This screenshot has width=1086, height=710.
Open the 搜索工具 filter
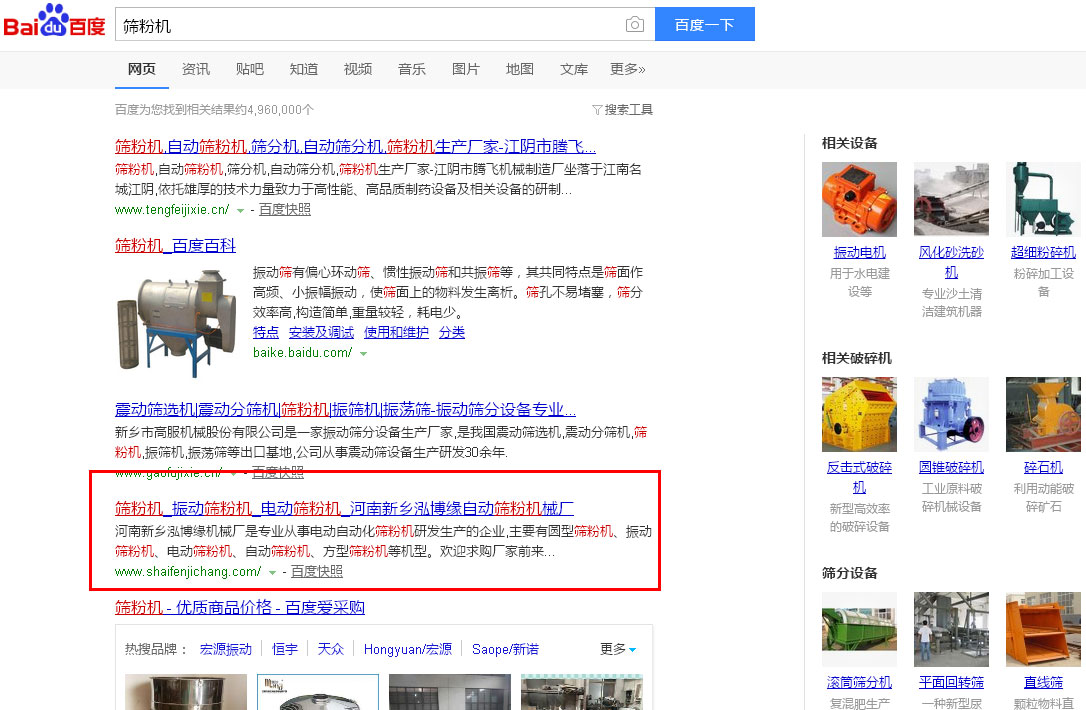coord(622,110)
